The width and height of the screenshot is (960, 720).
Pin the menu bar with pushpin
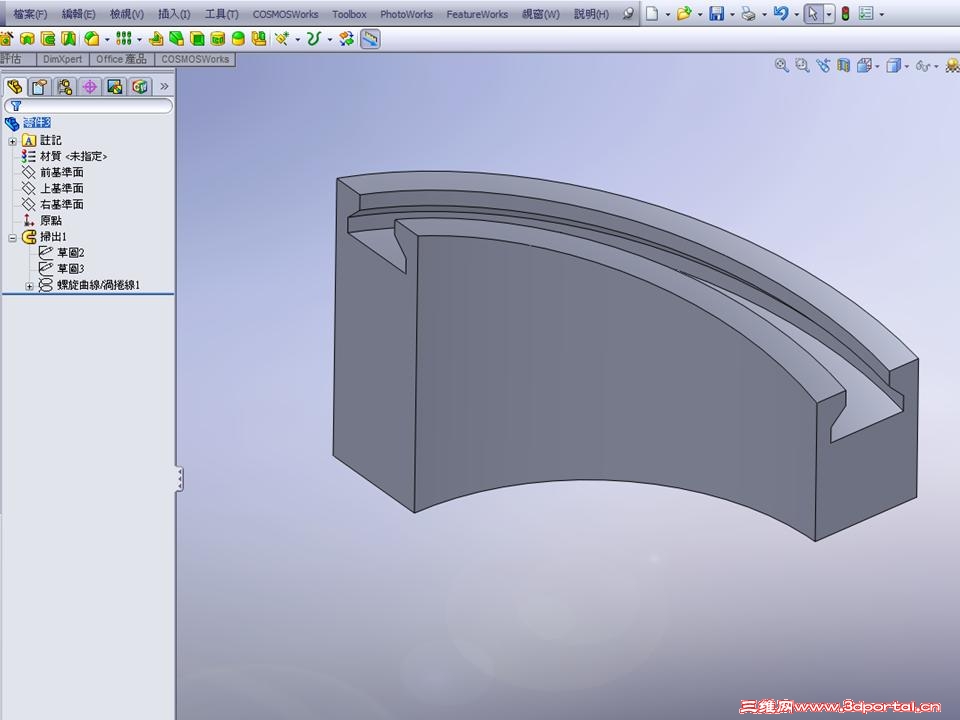tap(628, 13)
